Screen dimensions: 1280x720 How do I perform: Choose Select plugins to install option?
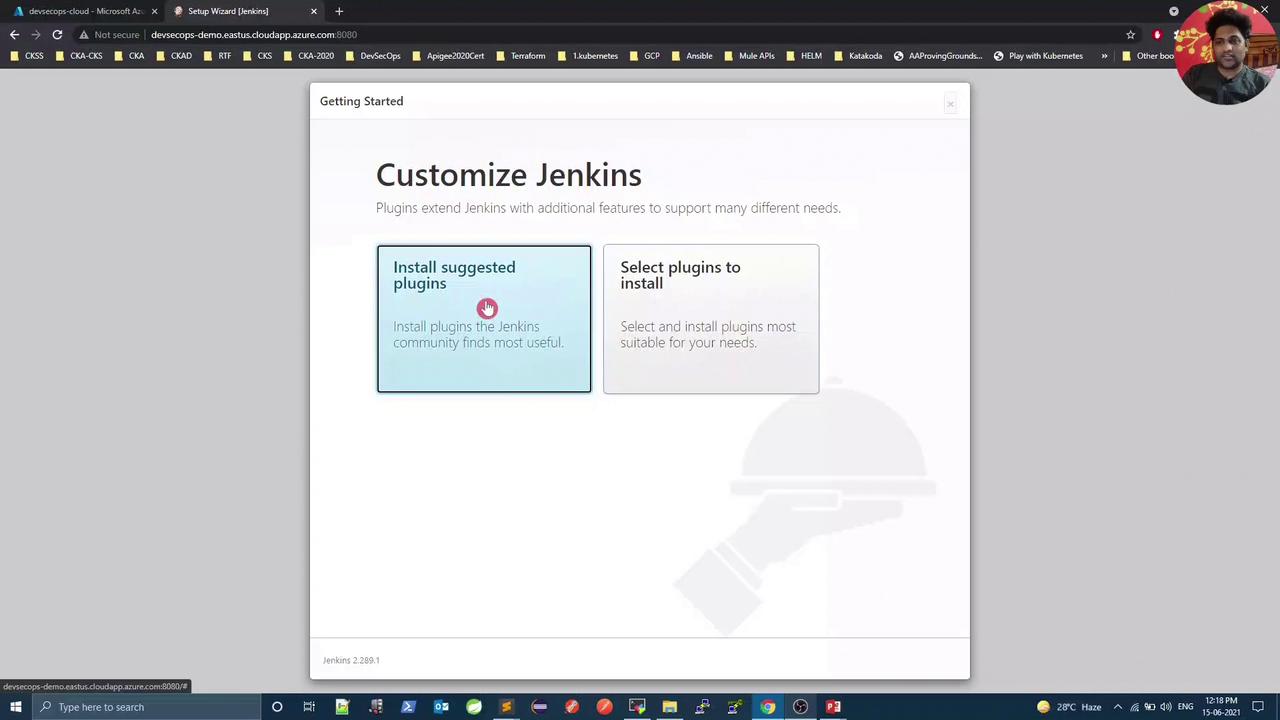click(x=710, y=319)
